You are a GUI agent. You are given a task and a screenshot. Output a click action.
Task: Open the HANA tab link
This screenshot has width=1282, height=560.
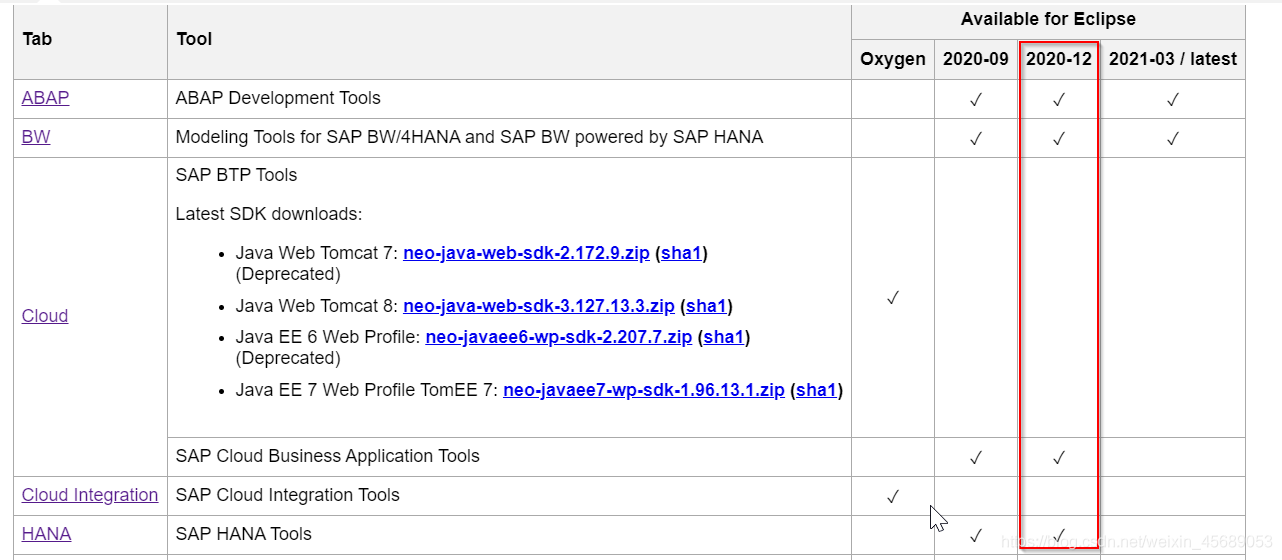[46, 534]
